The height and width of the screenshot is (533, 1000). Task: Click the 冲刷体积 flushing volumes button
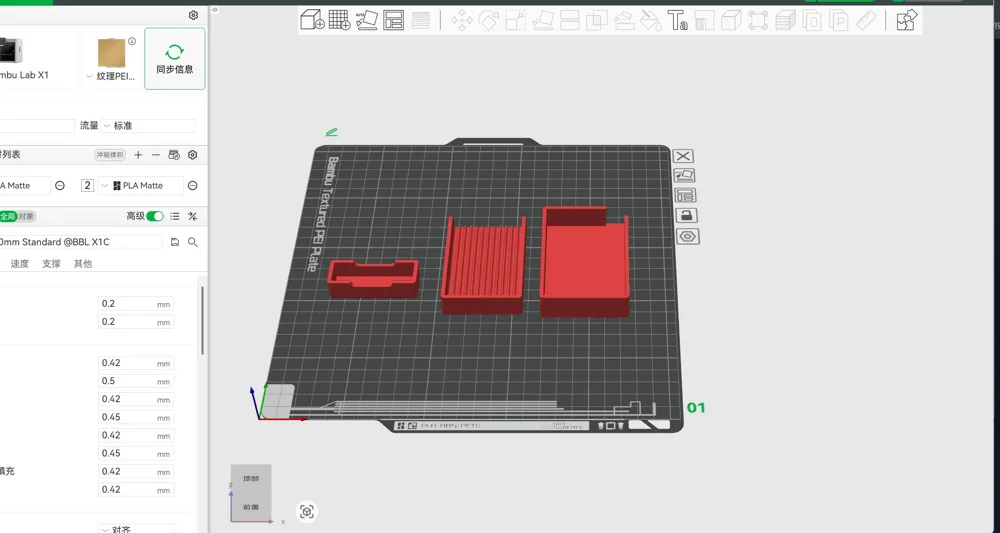click(110, 155)
